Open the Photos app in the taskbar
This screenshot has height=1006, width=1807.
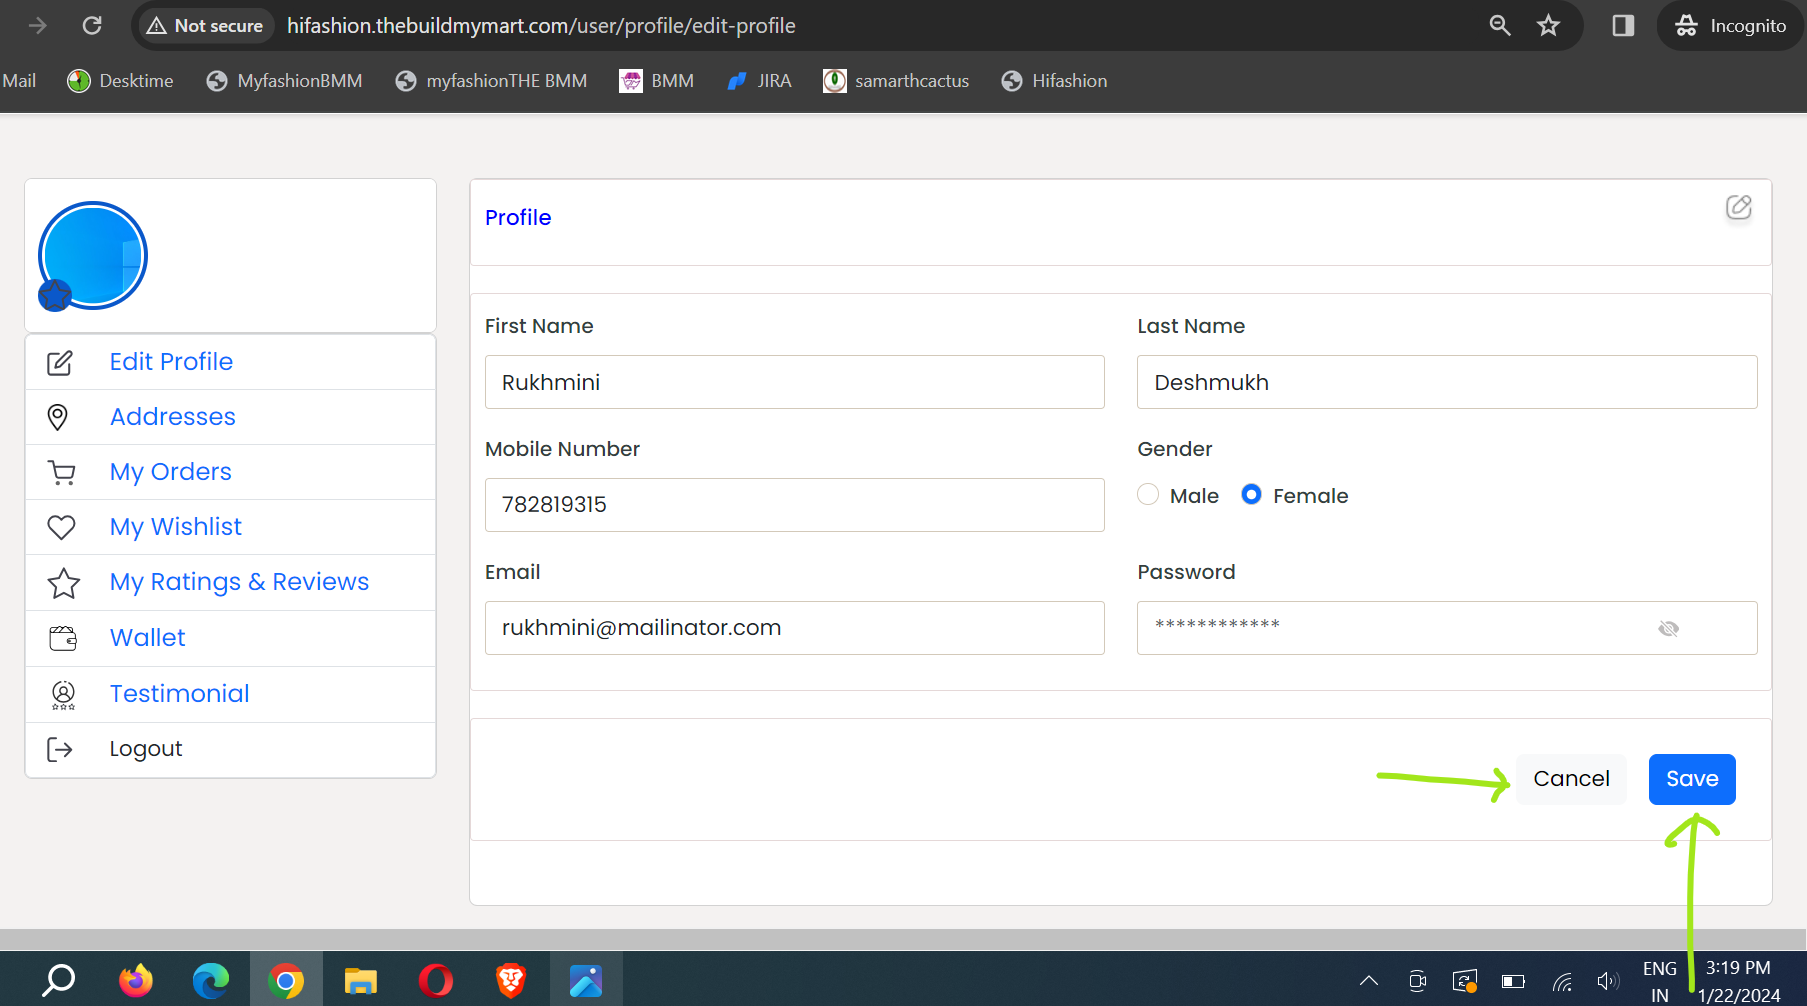(586, 980)
